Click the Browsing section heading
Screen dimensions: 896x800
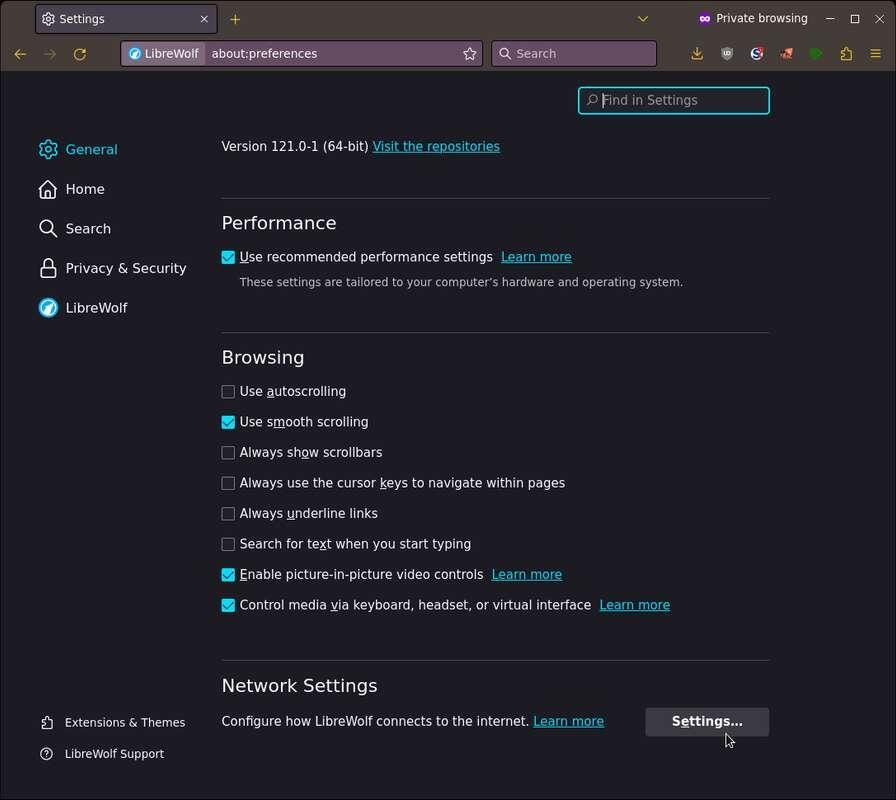click(x=263, y=358)
